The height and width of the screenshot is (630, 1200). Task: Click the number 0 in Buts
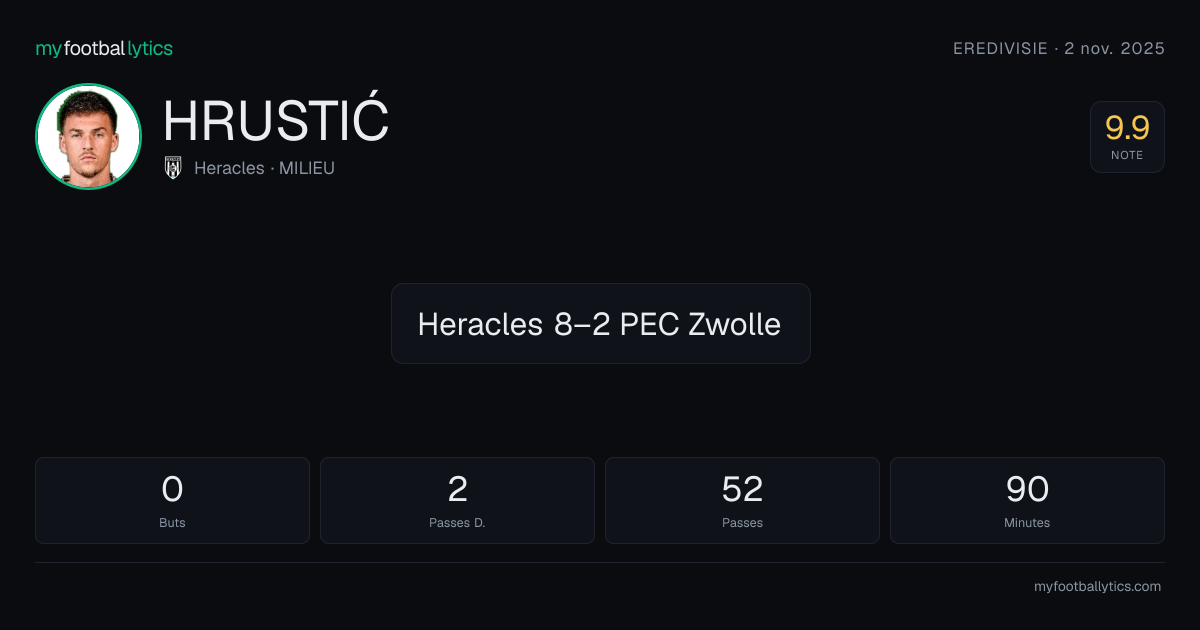tap(172, 489)
